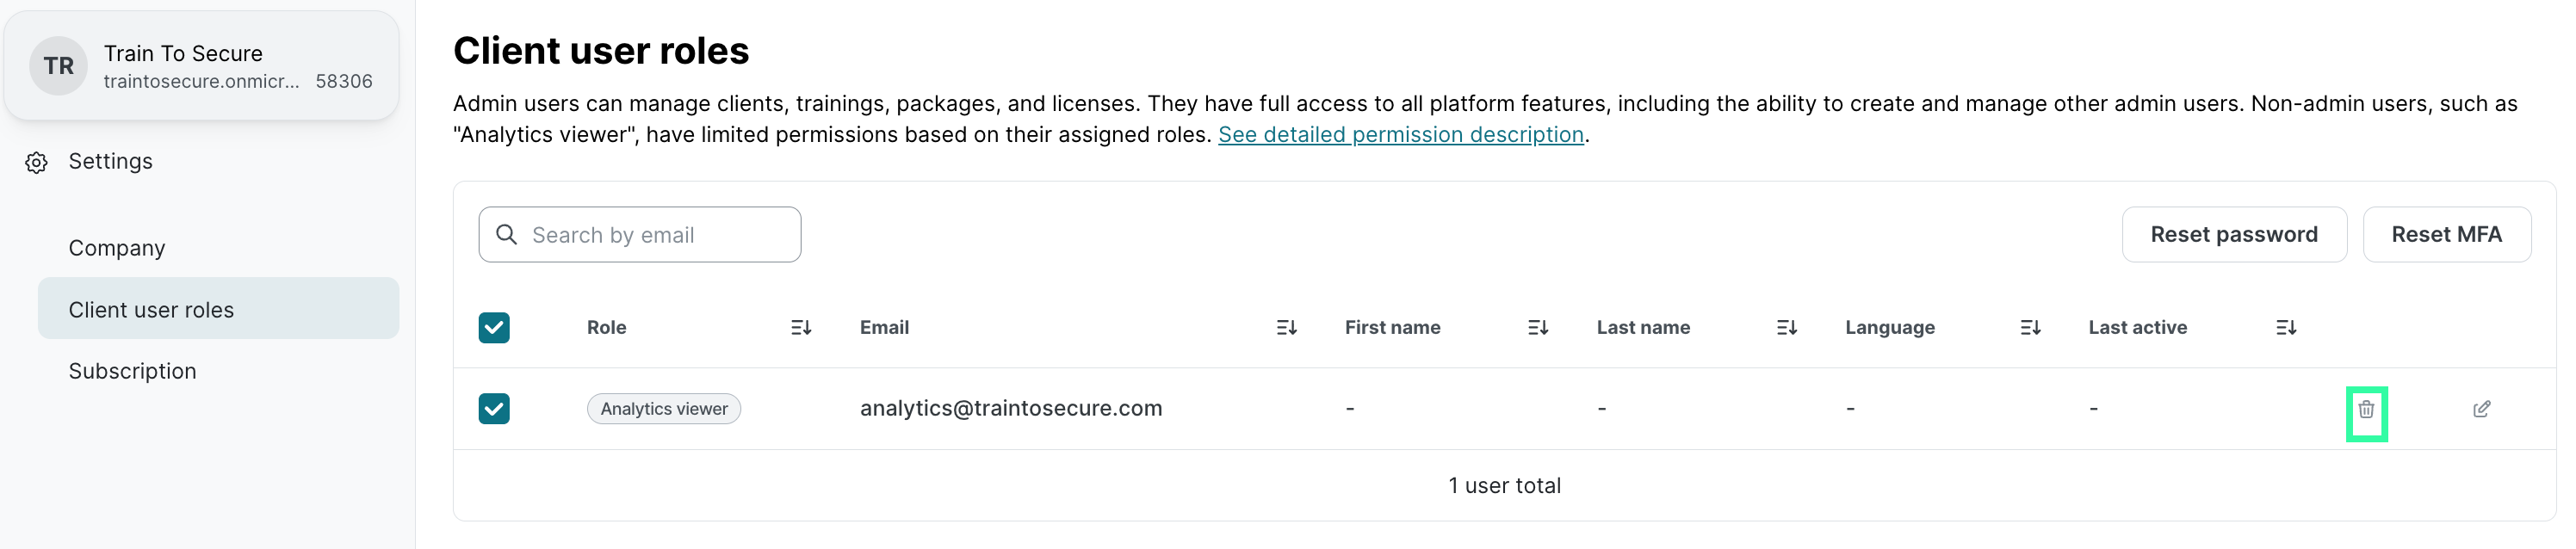Select Client user roles in sidebar
This screenshot has height=549, width=2576.
point(151,310)
